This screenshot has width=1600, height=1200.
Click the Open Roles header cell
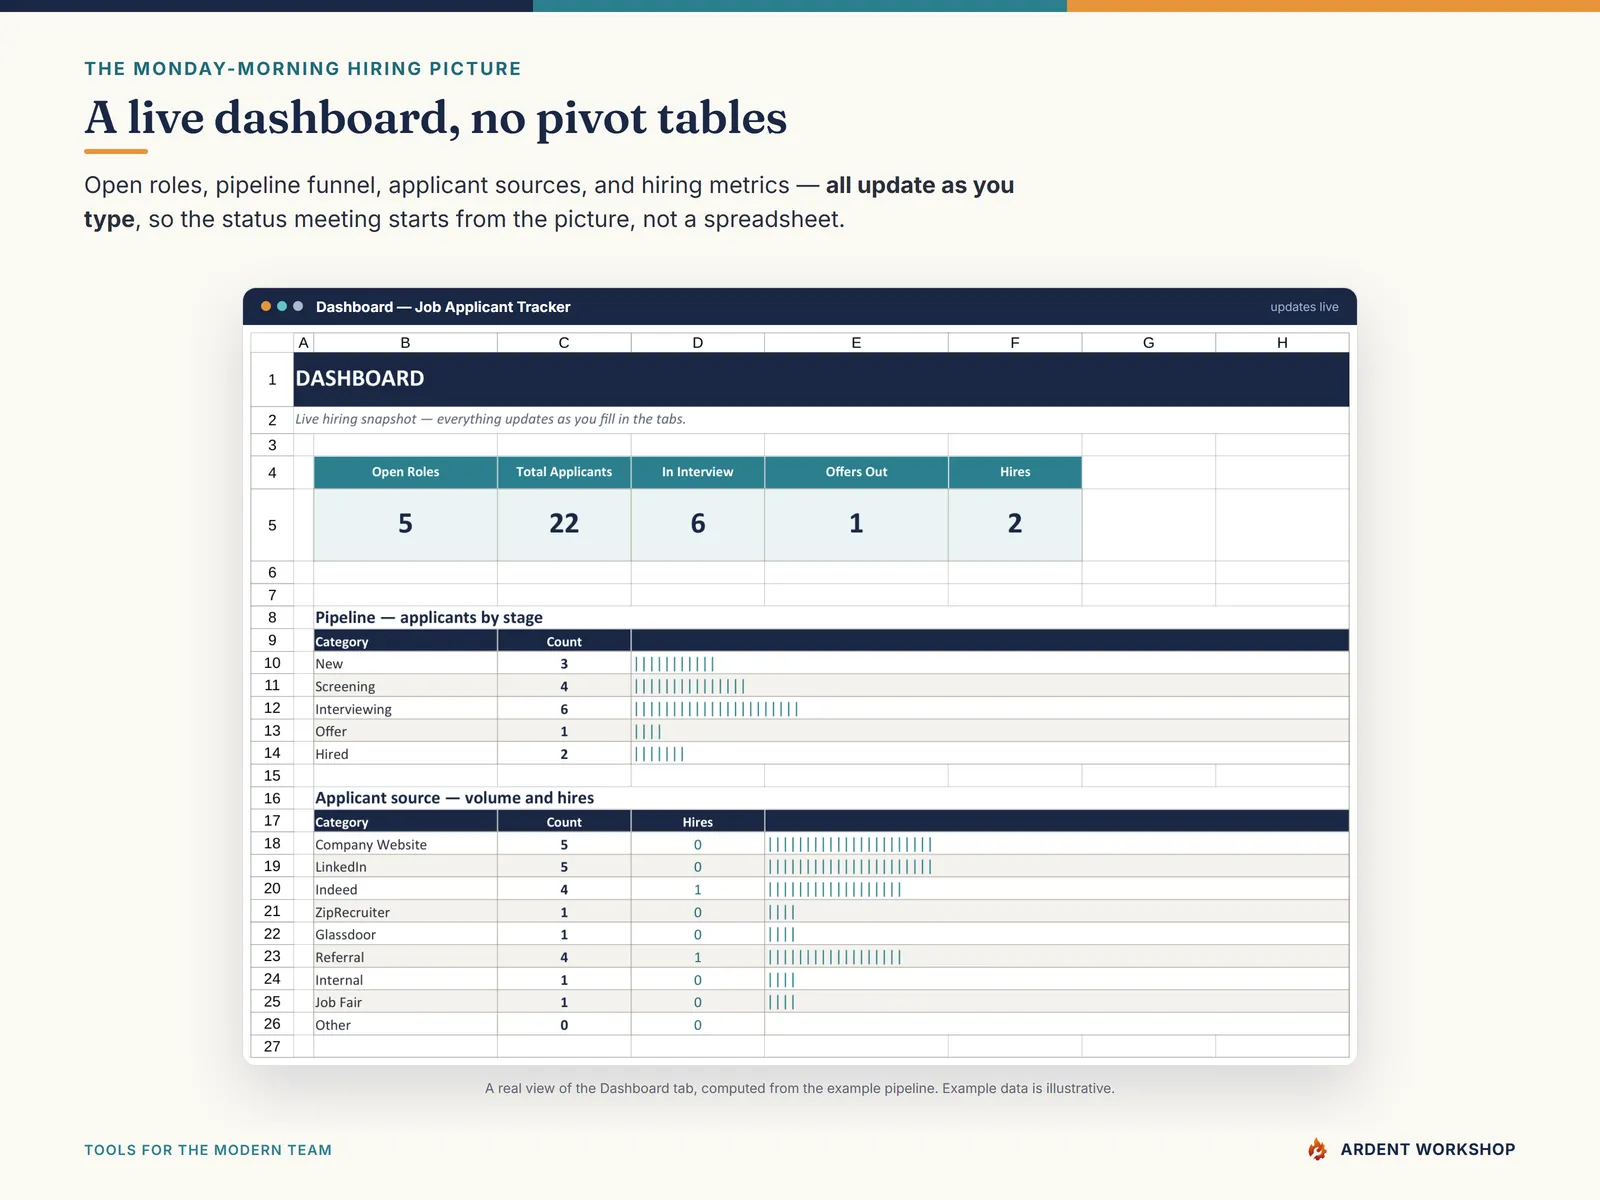405,472
